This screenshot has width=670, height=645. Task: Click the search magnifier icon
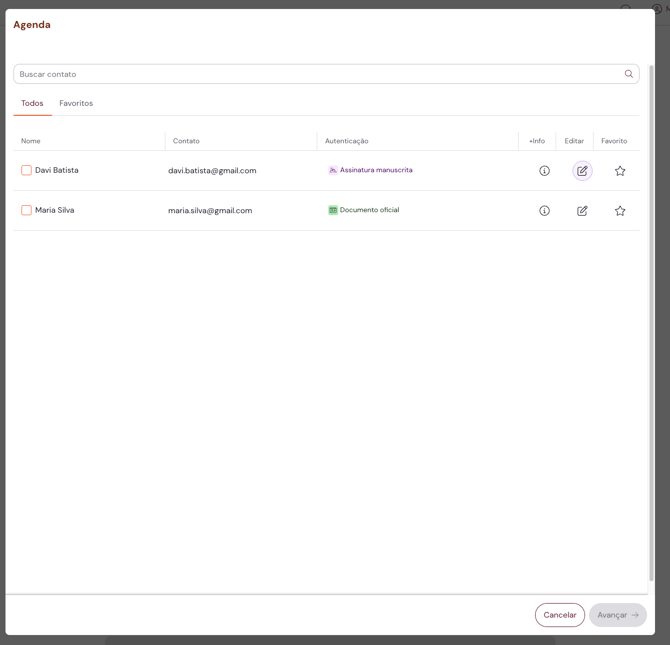[628, 74]
